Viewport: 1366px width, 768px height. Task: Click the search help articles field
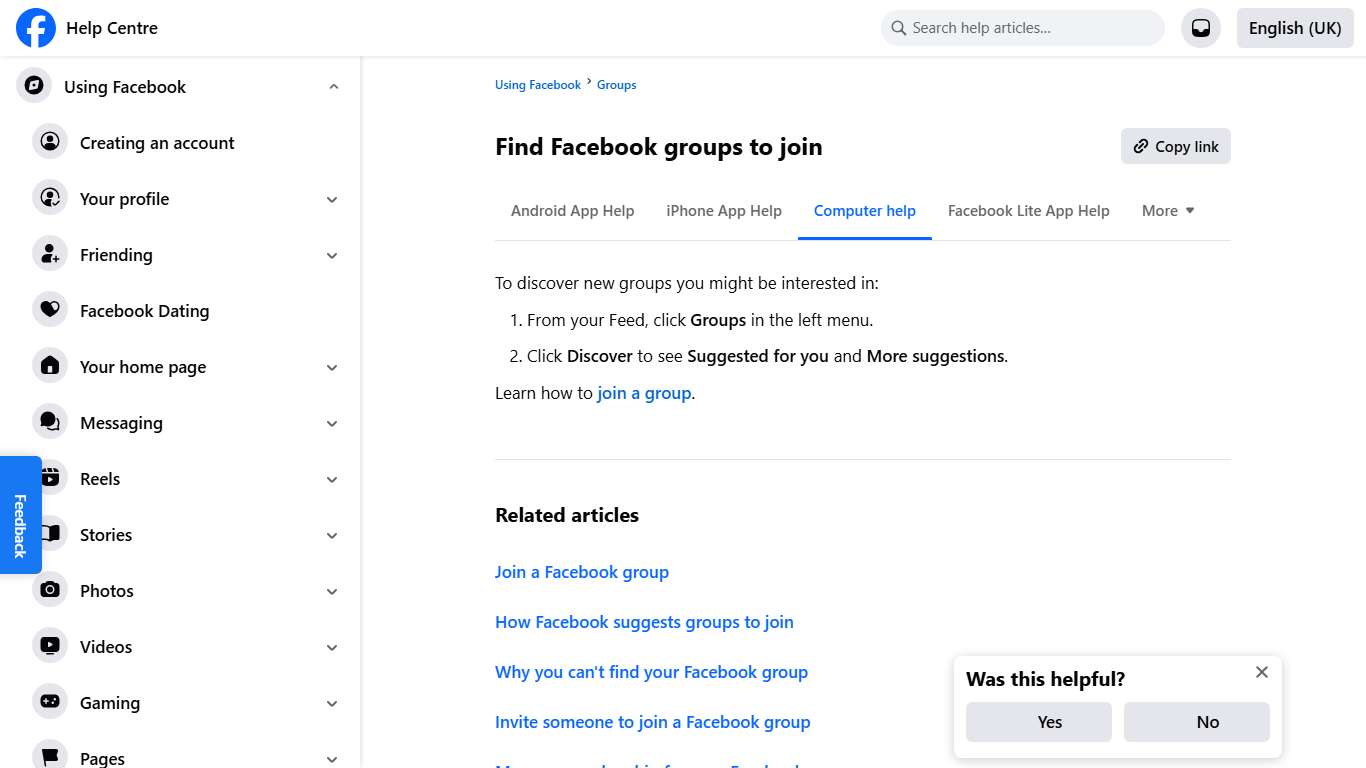point(1021,27)
